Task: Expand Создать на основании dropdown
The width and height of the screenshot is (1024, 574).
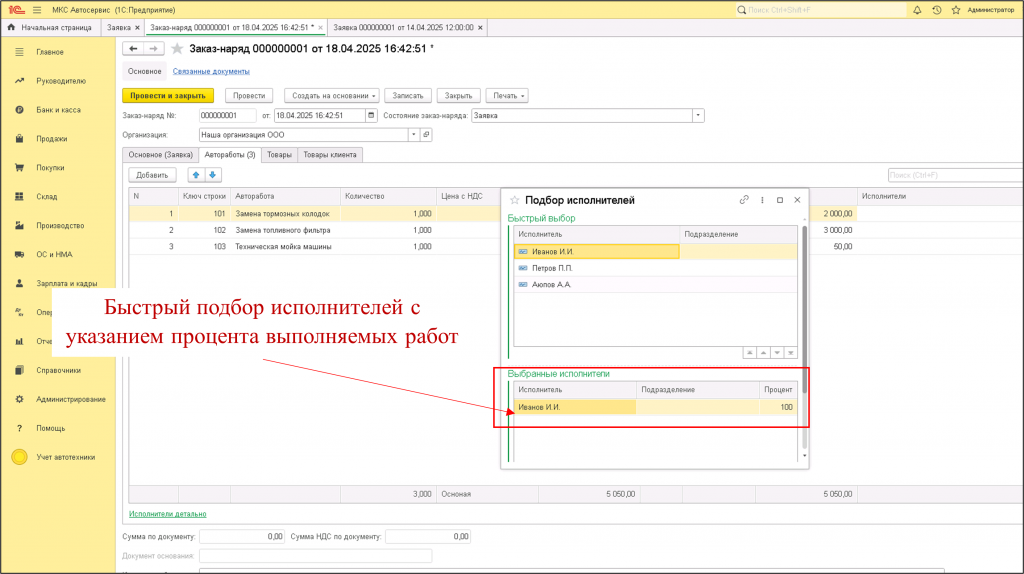Action: (x=332, y=95)
